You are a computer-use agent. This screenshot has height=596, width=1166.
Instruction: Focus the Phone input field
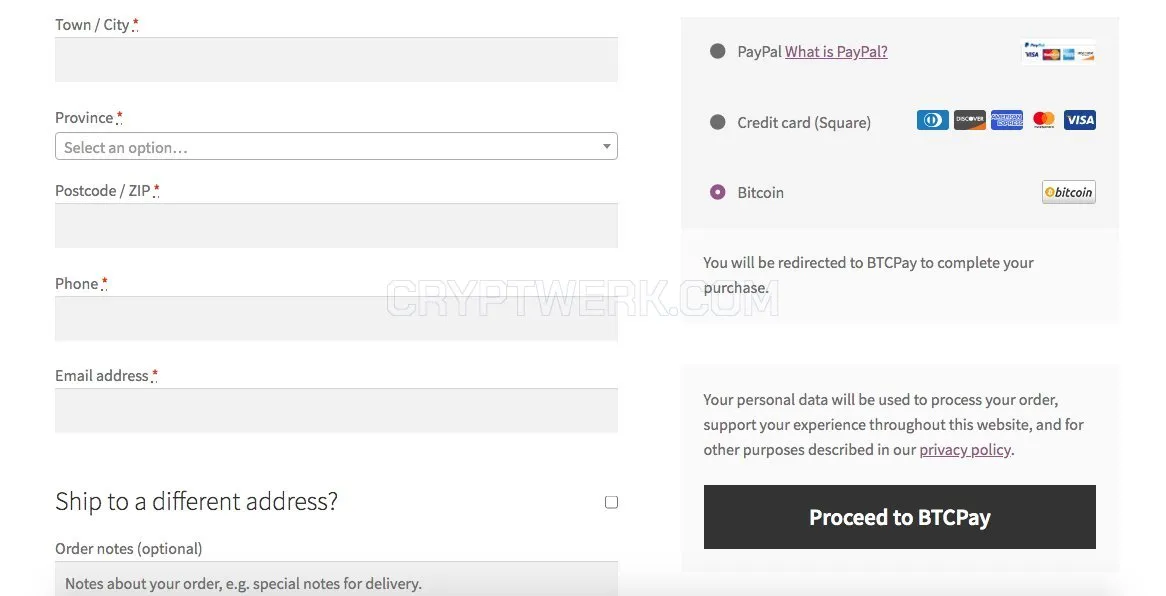[x=336, y=318]
